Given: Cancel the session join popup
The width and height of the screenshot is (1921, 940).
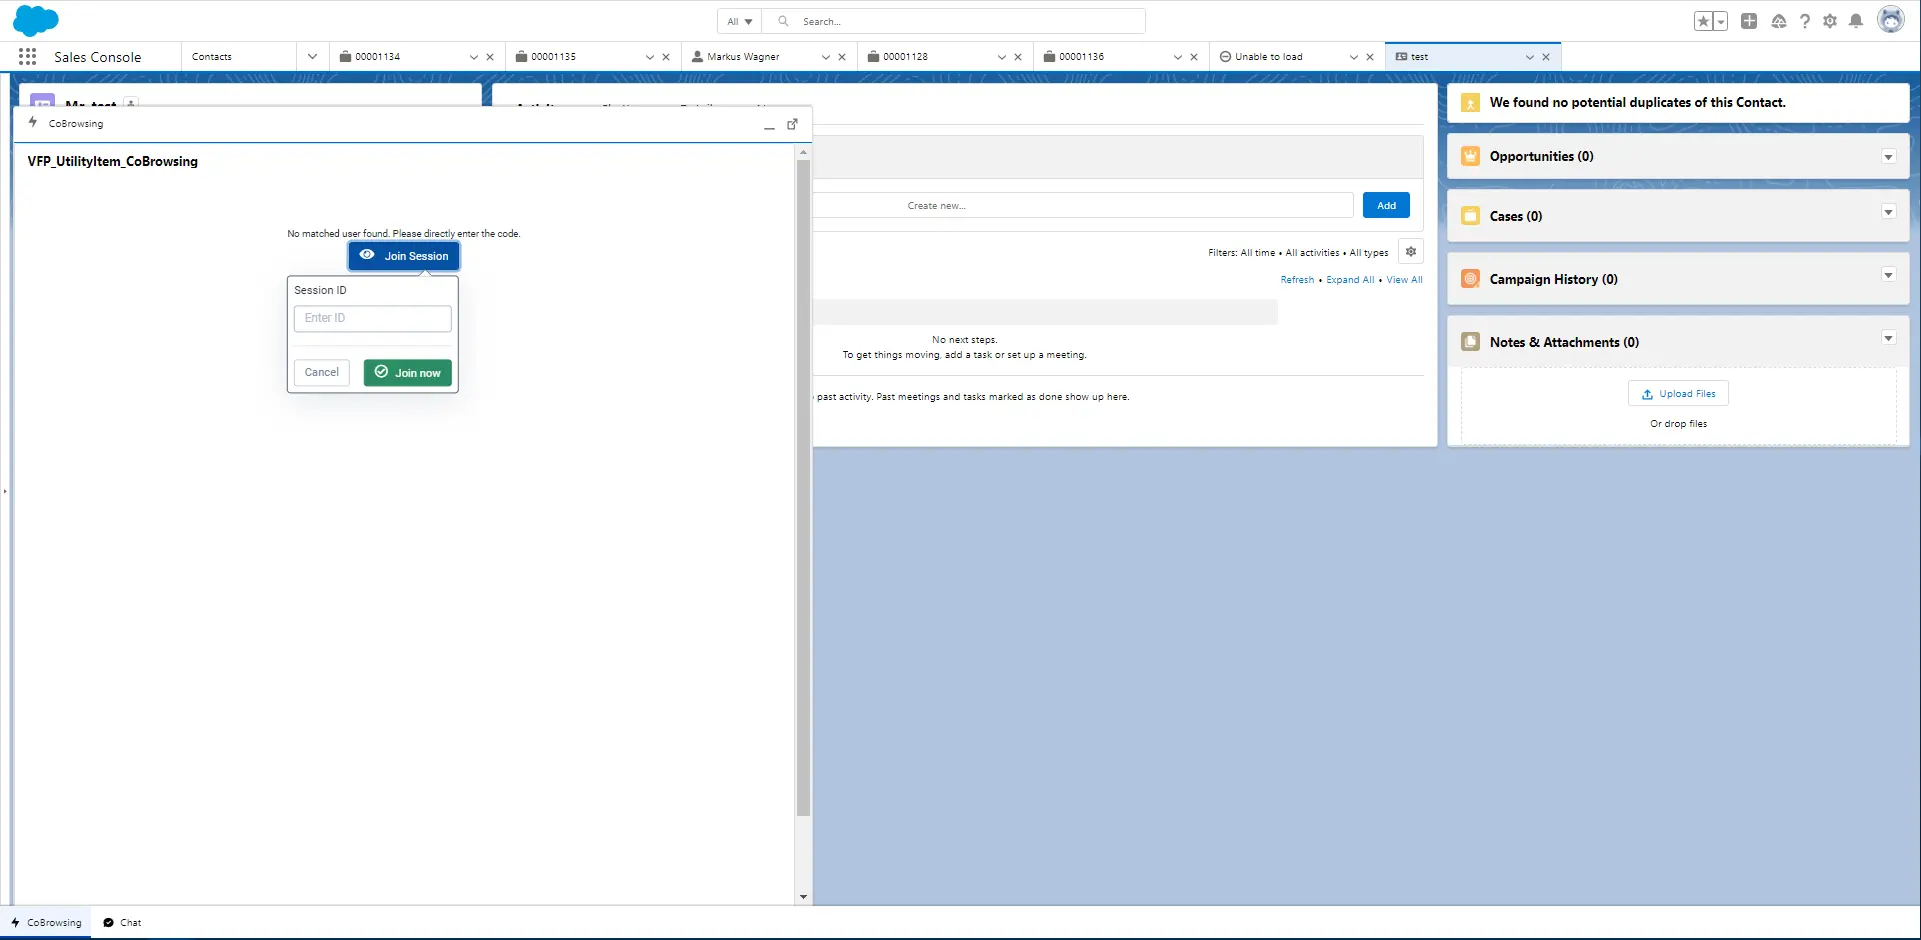Looking at the screenshot, I should pos(322,372).
